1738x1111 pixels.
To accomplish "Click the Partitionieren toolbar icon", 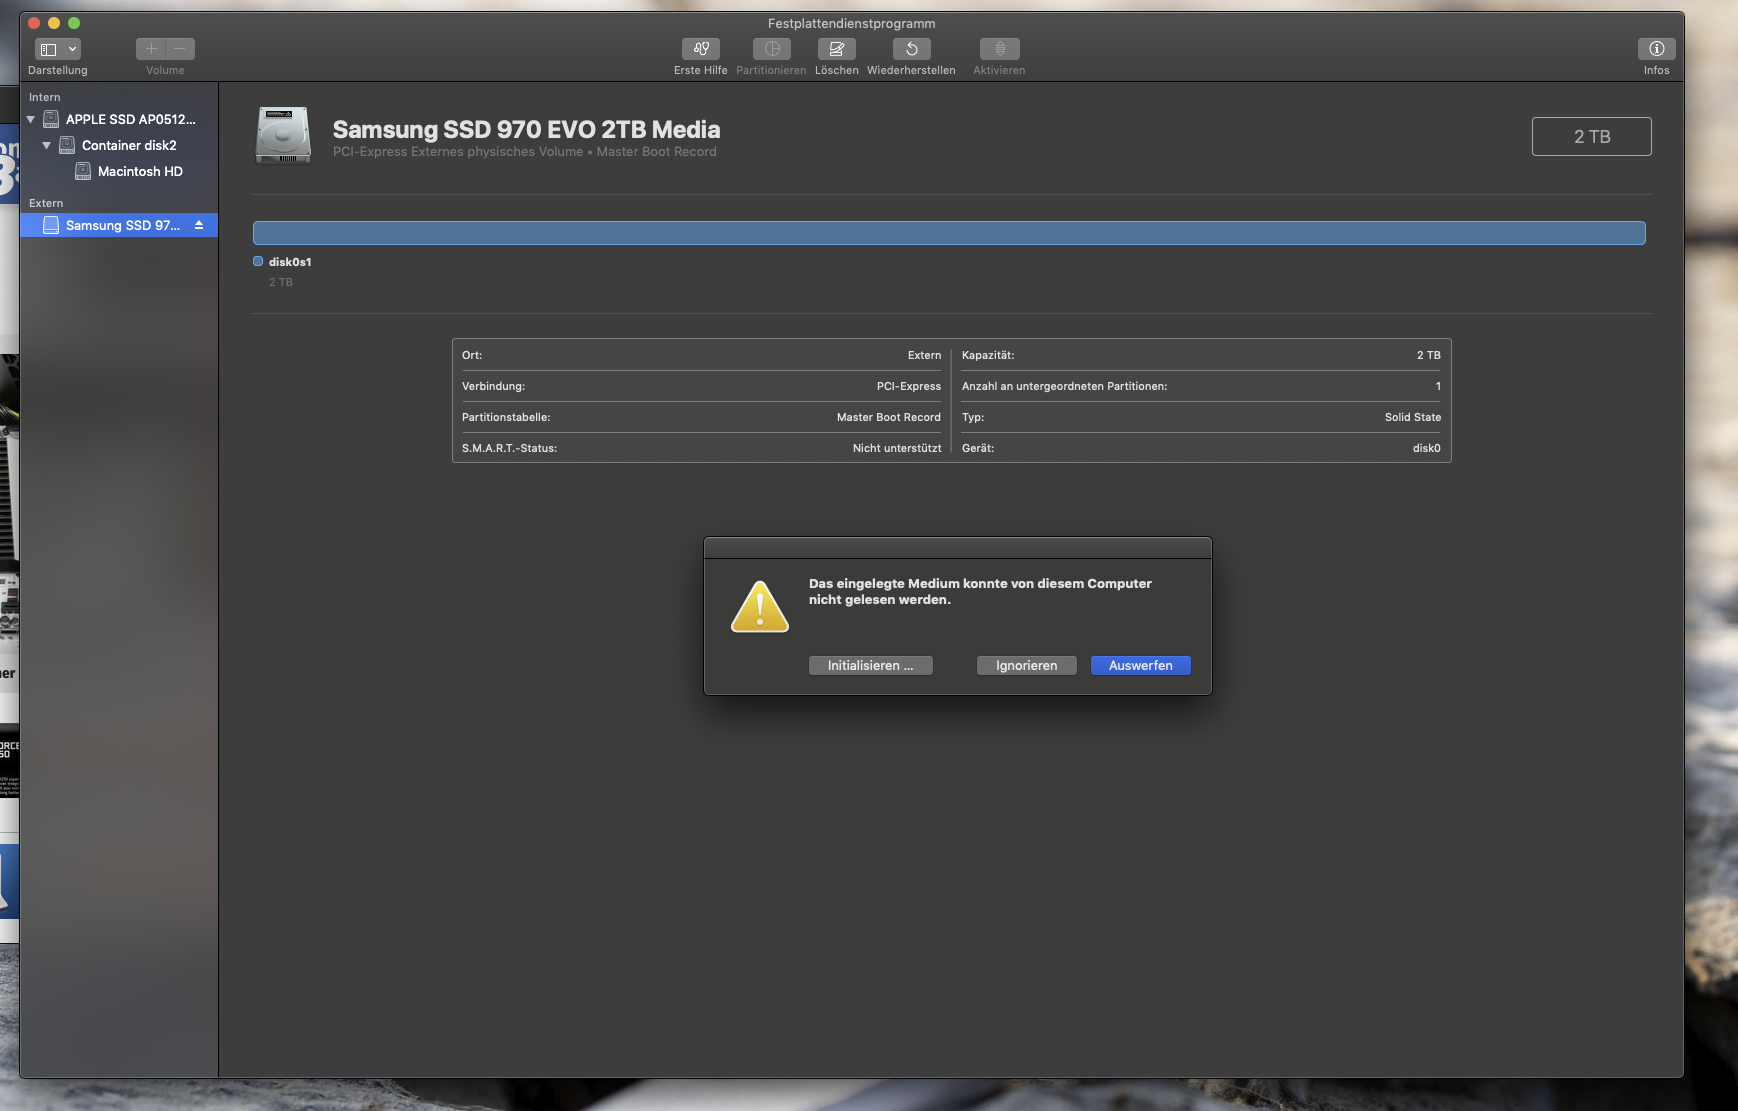I will (x=772, y=49).
